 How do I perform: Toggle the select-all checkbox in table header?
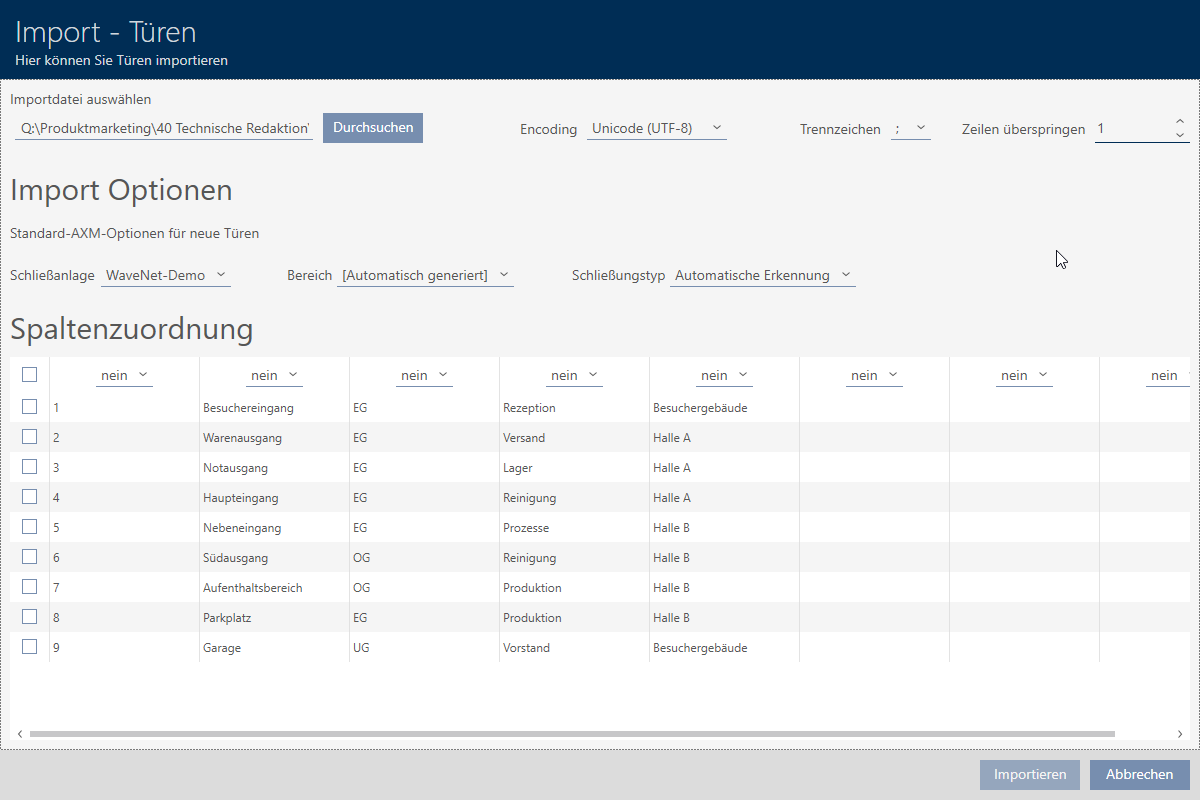point(30,374)
